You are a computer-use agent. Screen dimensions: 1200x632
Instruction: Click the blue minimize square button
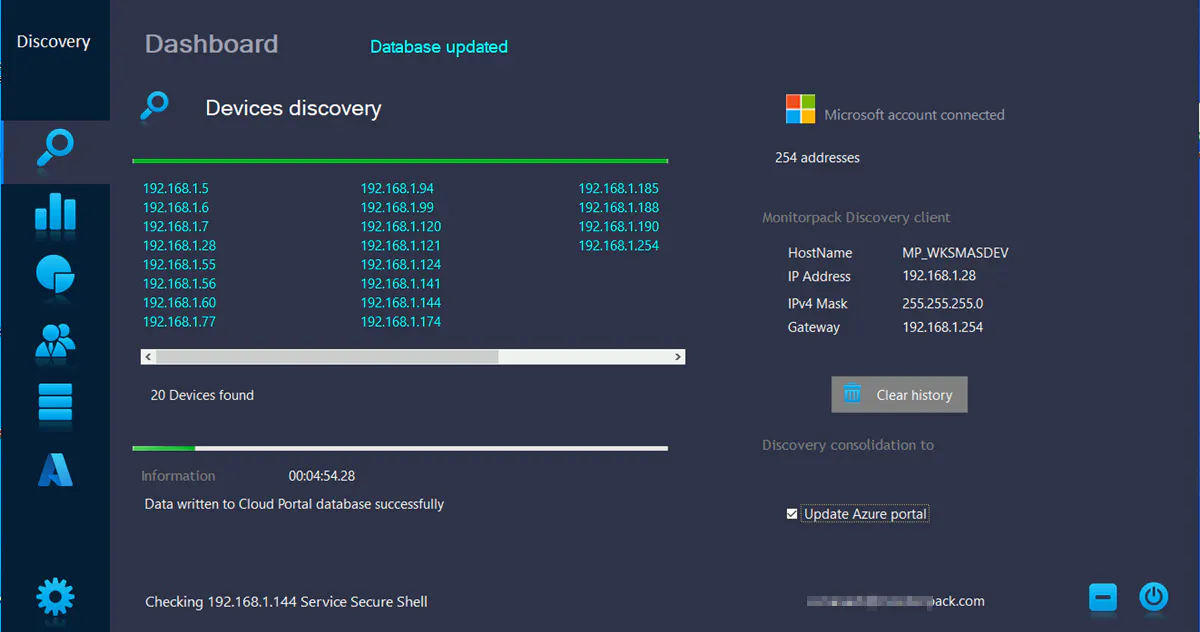coord(1103,598)
